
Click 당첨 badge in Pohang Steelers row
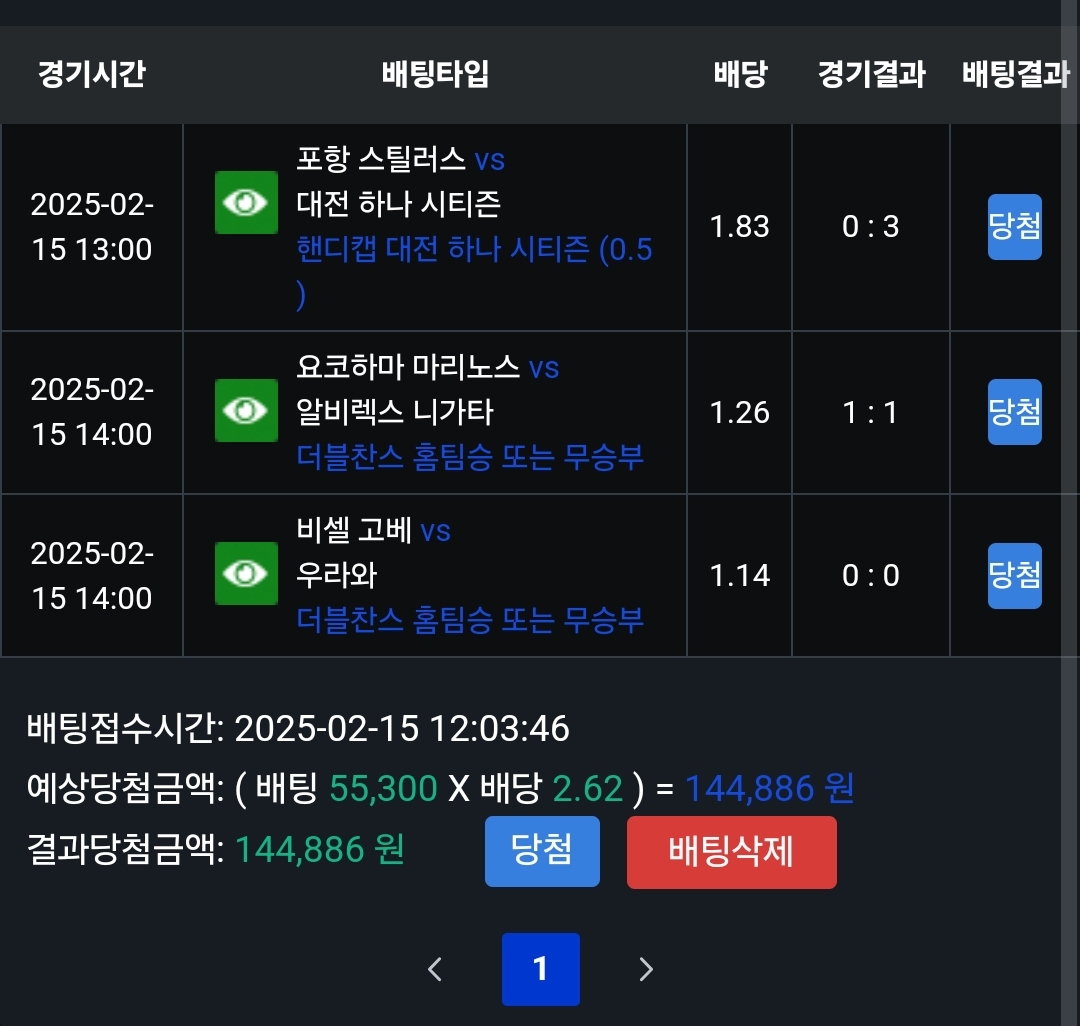click(1014, 227)
